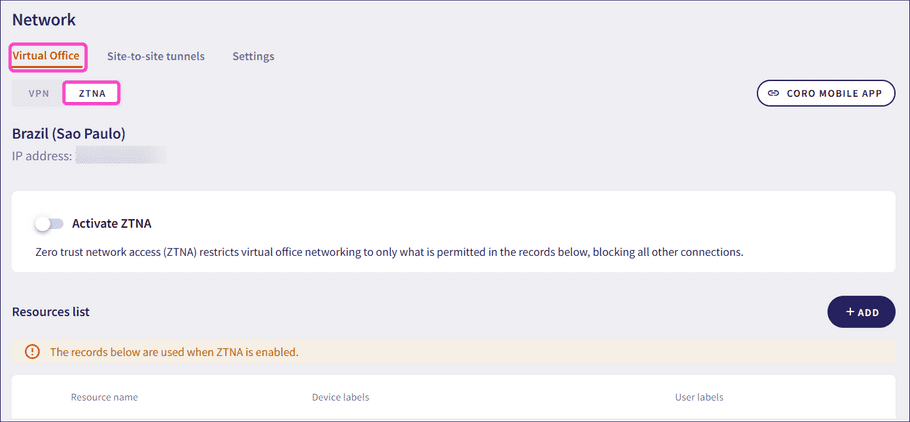Click the Resource name column header
Screen dimensions: 910x422
click(x=104, y=397)
